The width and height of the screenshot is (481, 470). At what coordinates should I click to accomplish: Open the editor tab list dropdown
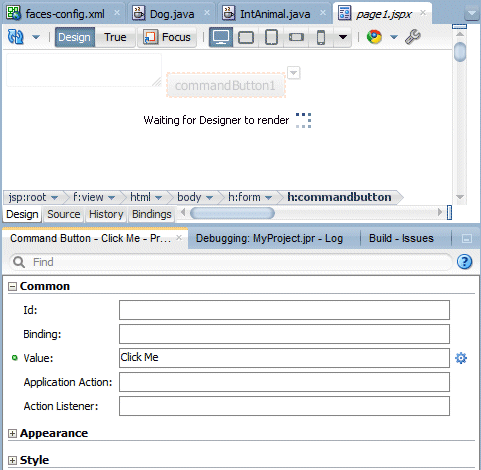pos(471,14)
